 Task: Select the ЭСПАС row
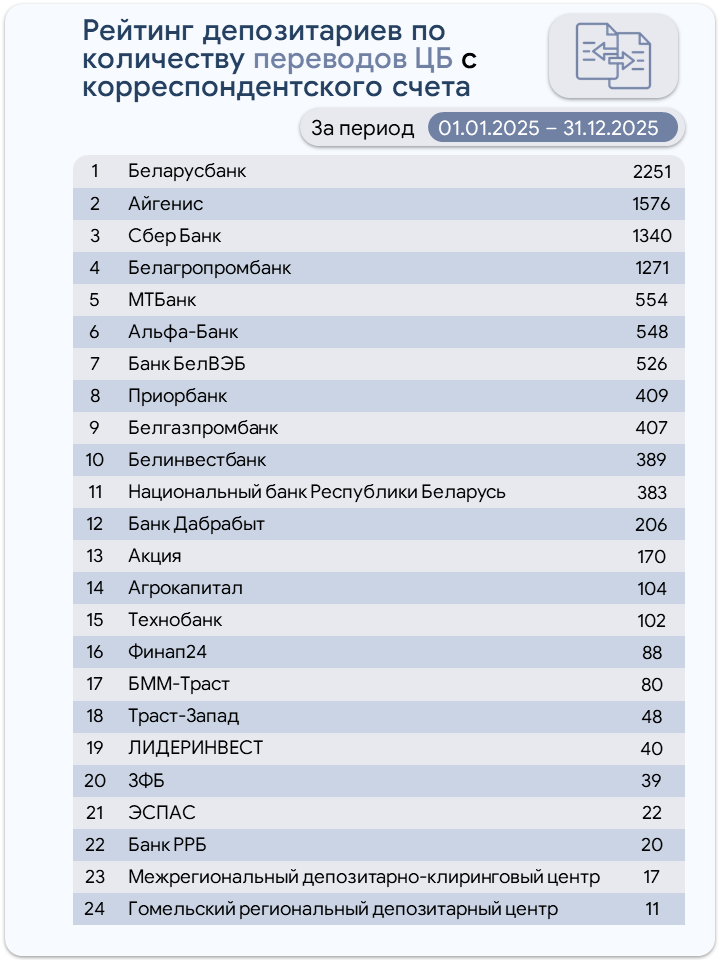point(378,812)
